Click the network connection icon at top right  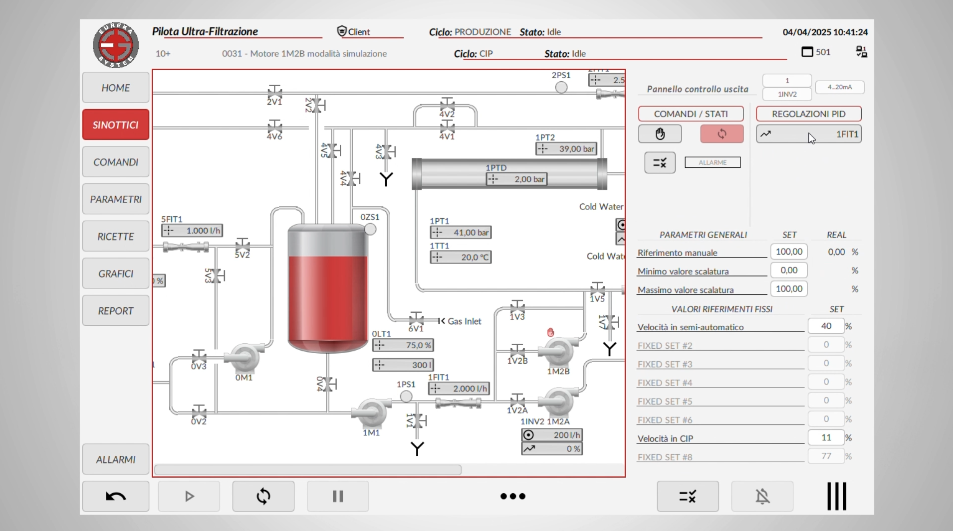coord(860,52)
